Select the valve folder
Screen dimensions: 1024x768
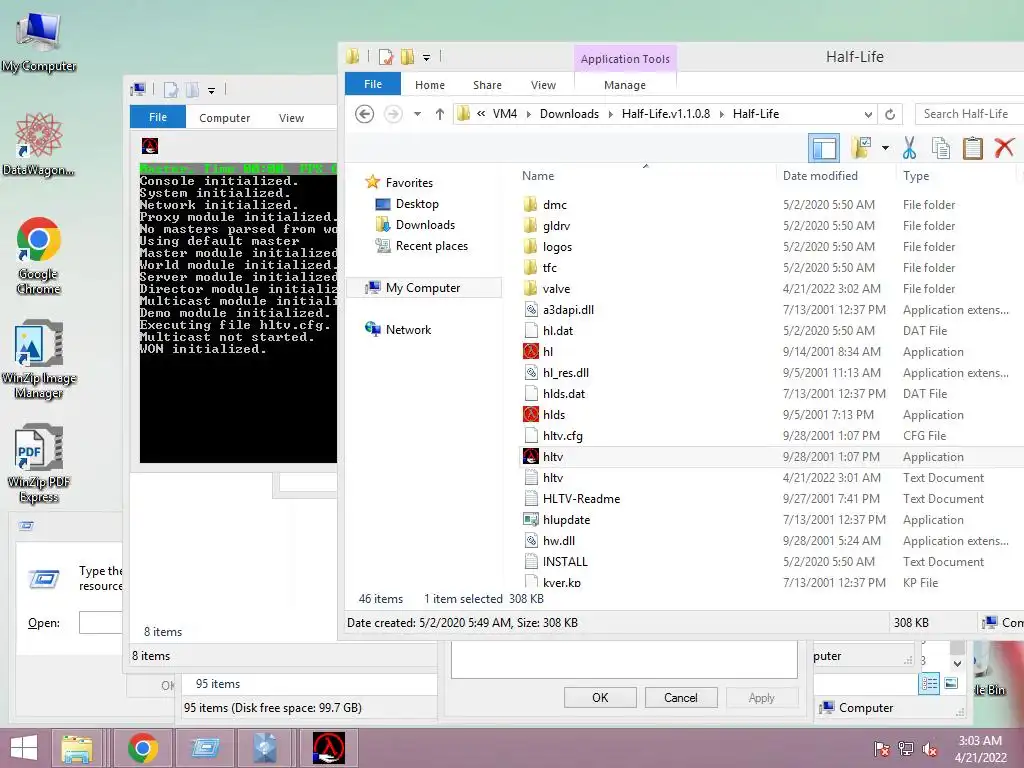point(556,289)
